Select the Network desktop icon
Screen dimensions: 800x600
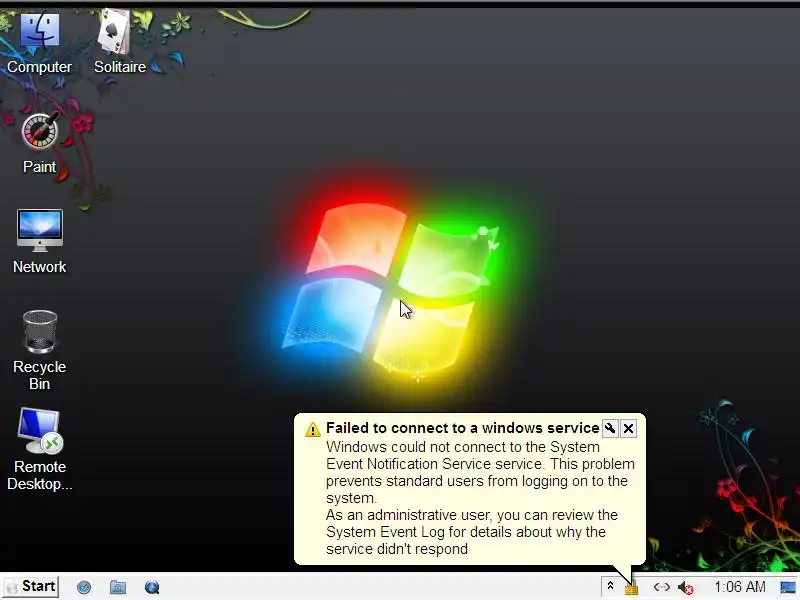coord(39,242)
